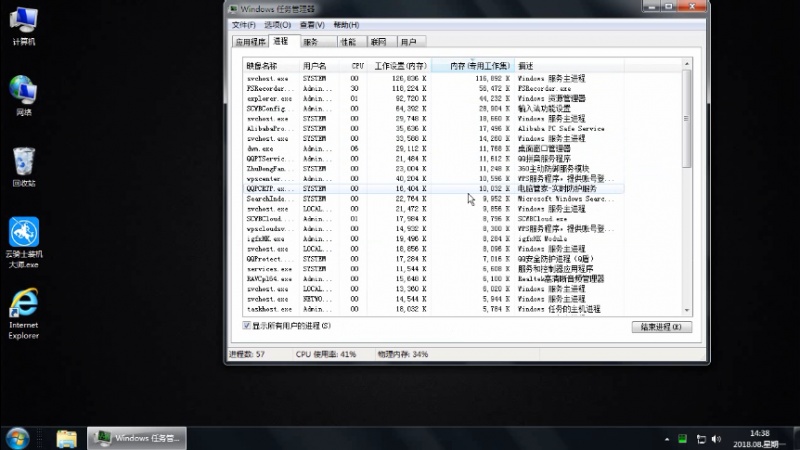Click the CPU 使用率: 41% status entry
This screenshot has width=800, height=450.
[x=326, y=354]
